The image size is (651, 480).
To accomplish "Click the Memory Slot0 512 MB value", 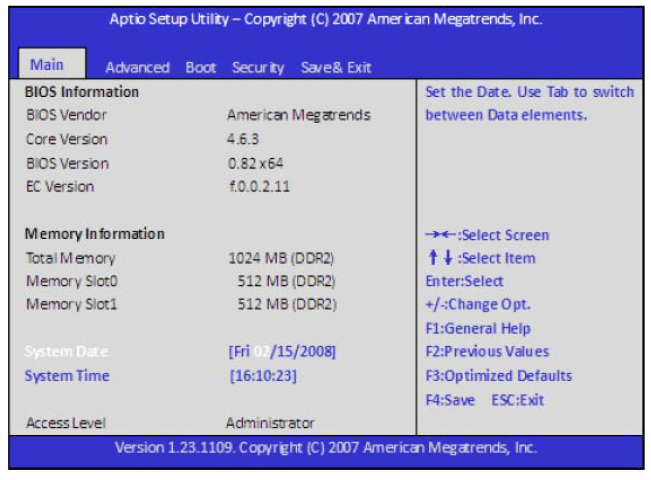I will (286, 282).
